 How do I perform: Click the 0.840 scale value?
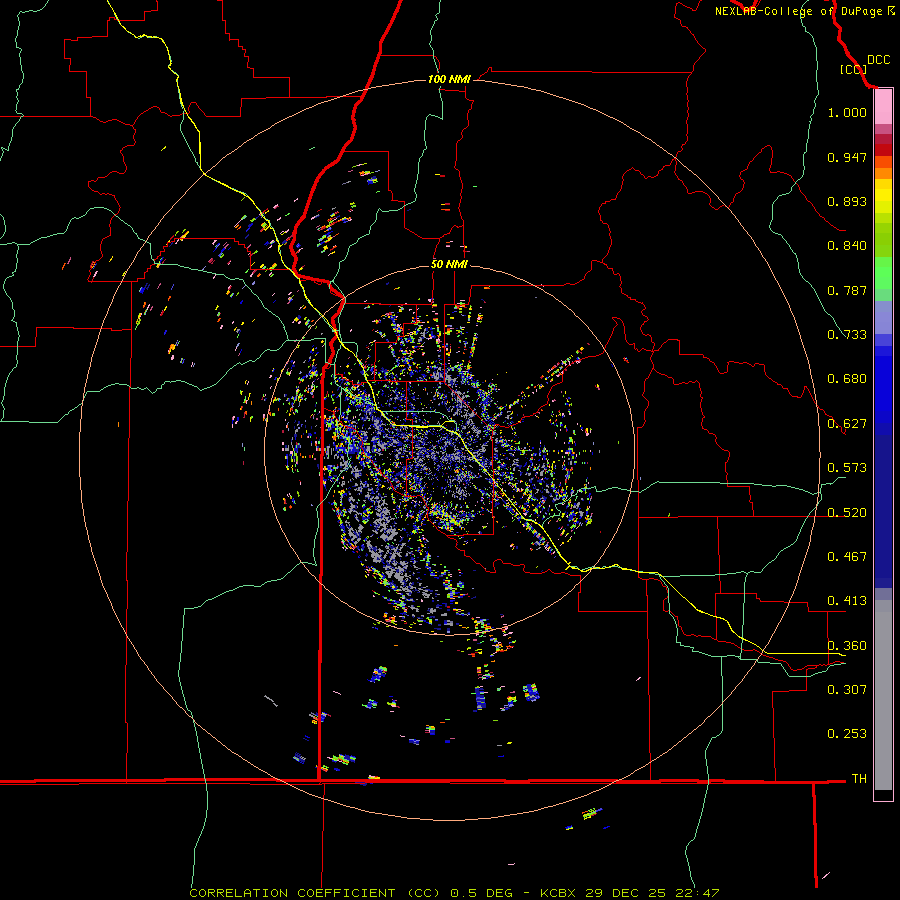click(847, 246)
